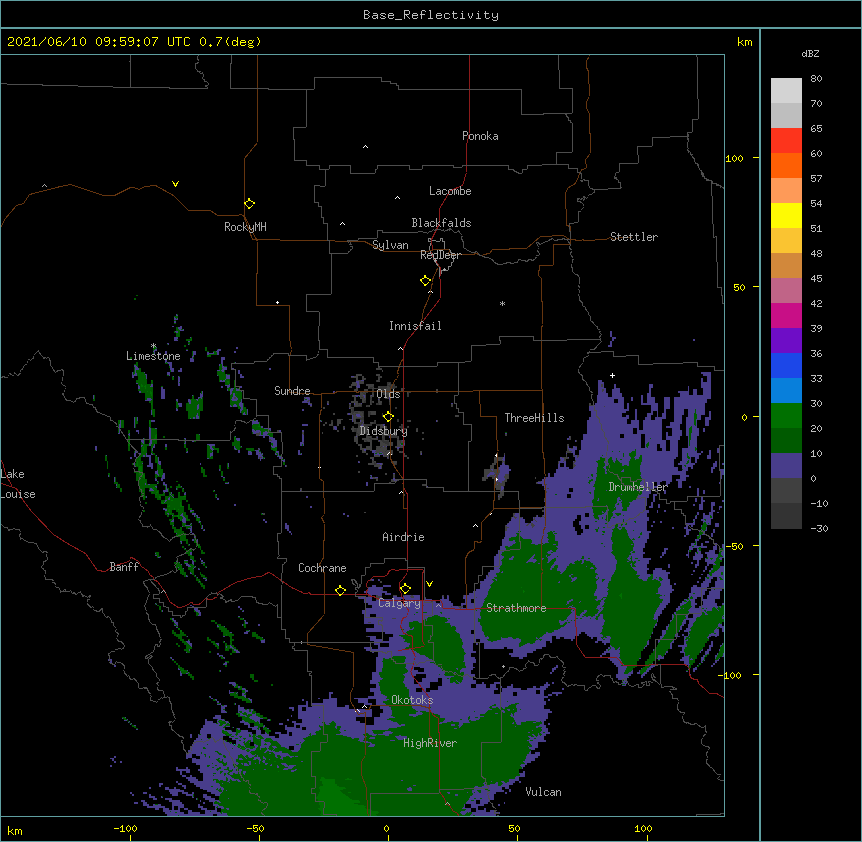Click the yellow V marker east of Calgary

(x=429, y=584)
